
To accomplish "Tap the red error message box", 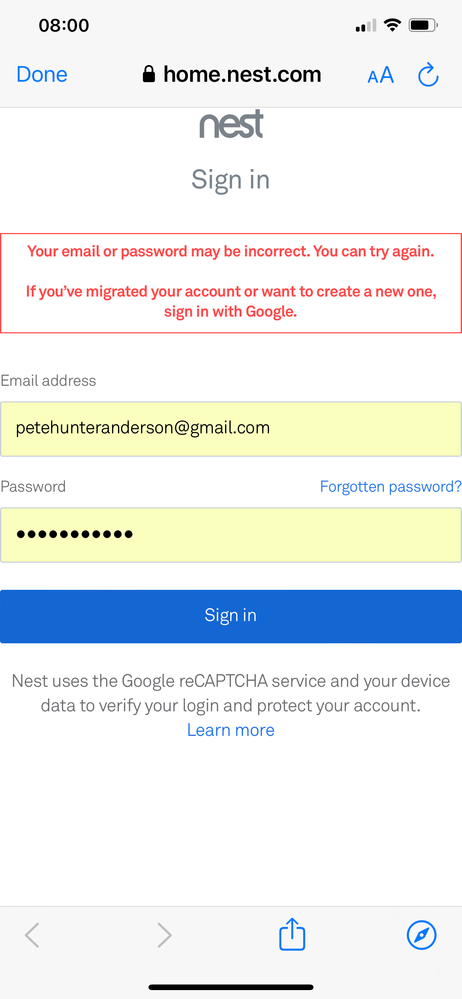I will [x=231, y=283].
